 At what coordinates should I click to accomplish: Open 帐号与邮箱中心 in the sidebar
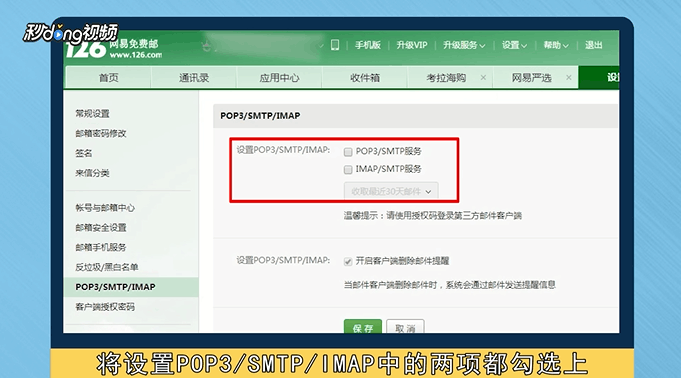point(105,208)
